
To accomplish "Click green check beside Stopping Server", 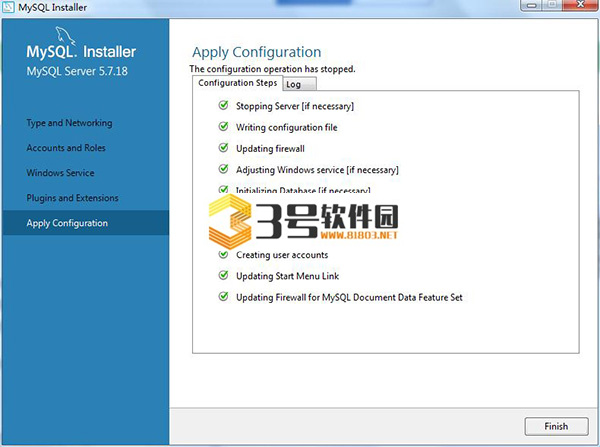I will point(223,105).
